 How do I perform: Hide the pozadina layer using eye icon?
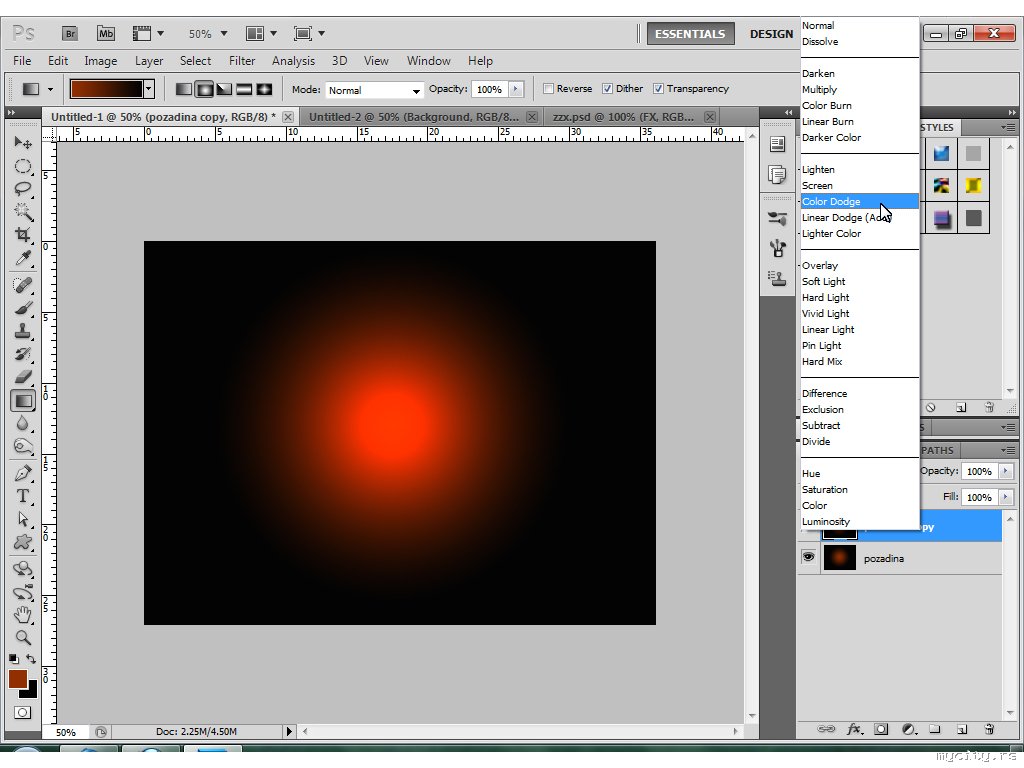point(808,558)
